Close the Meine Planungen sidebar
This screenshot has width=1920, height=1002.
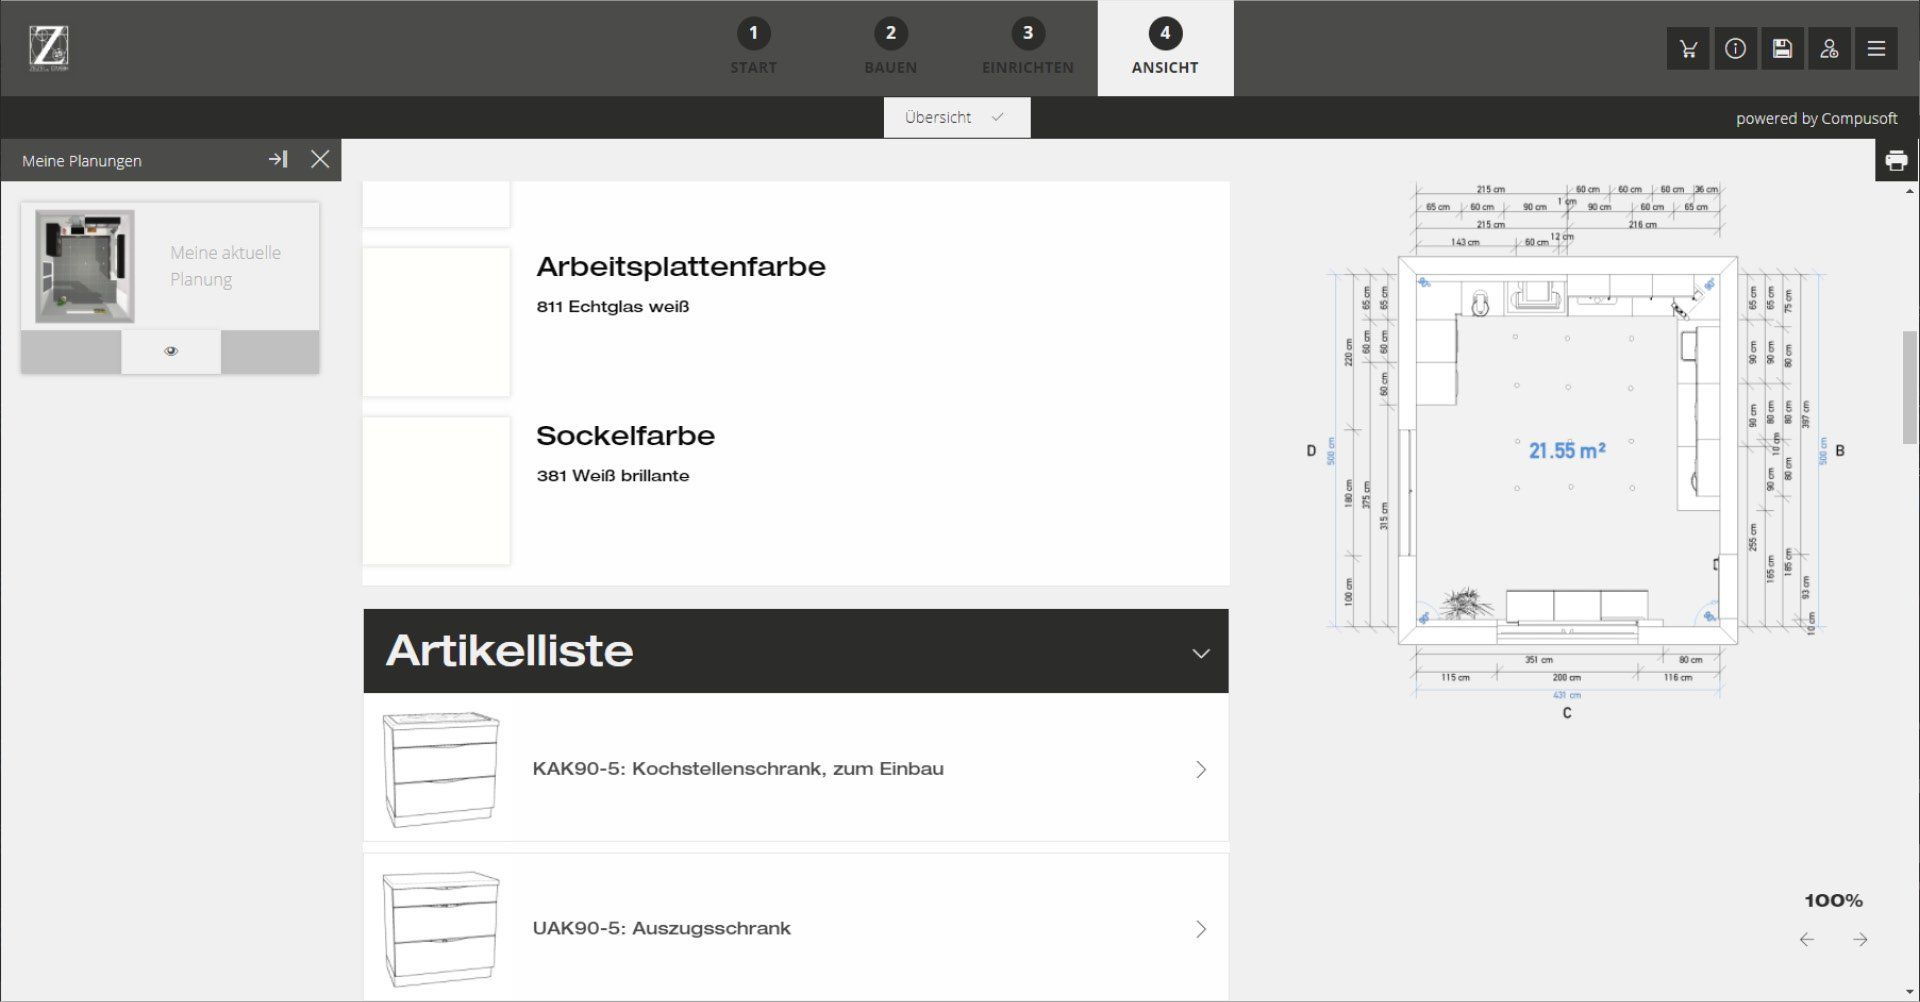(x=320, y=159)
